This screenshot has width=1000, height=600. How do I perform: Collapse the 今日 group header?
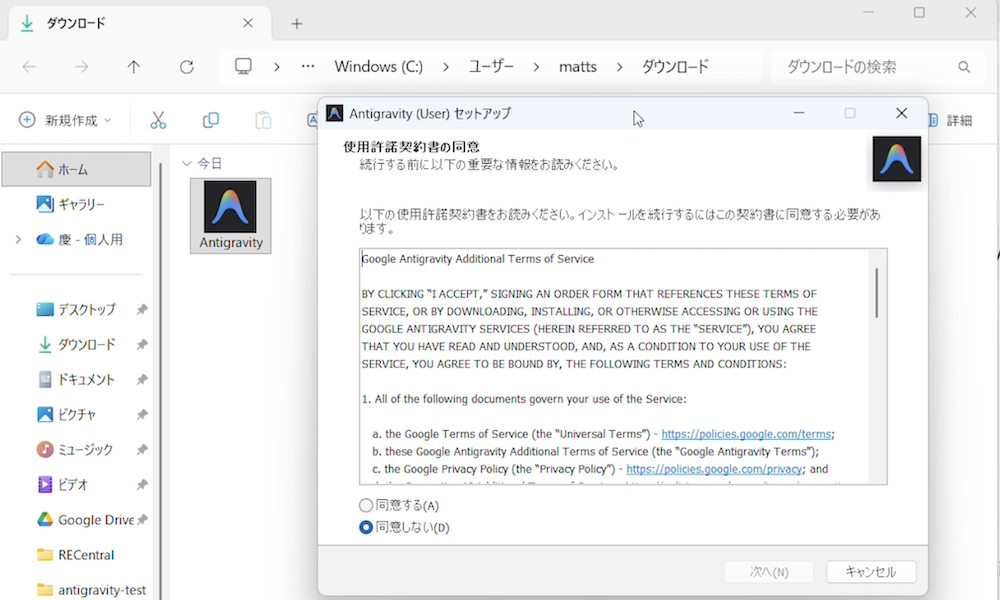(186, 163)
